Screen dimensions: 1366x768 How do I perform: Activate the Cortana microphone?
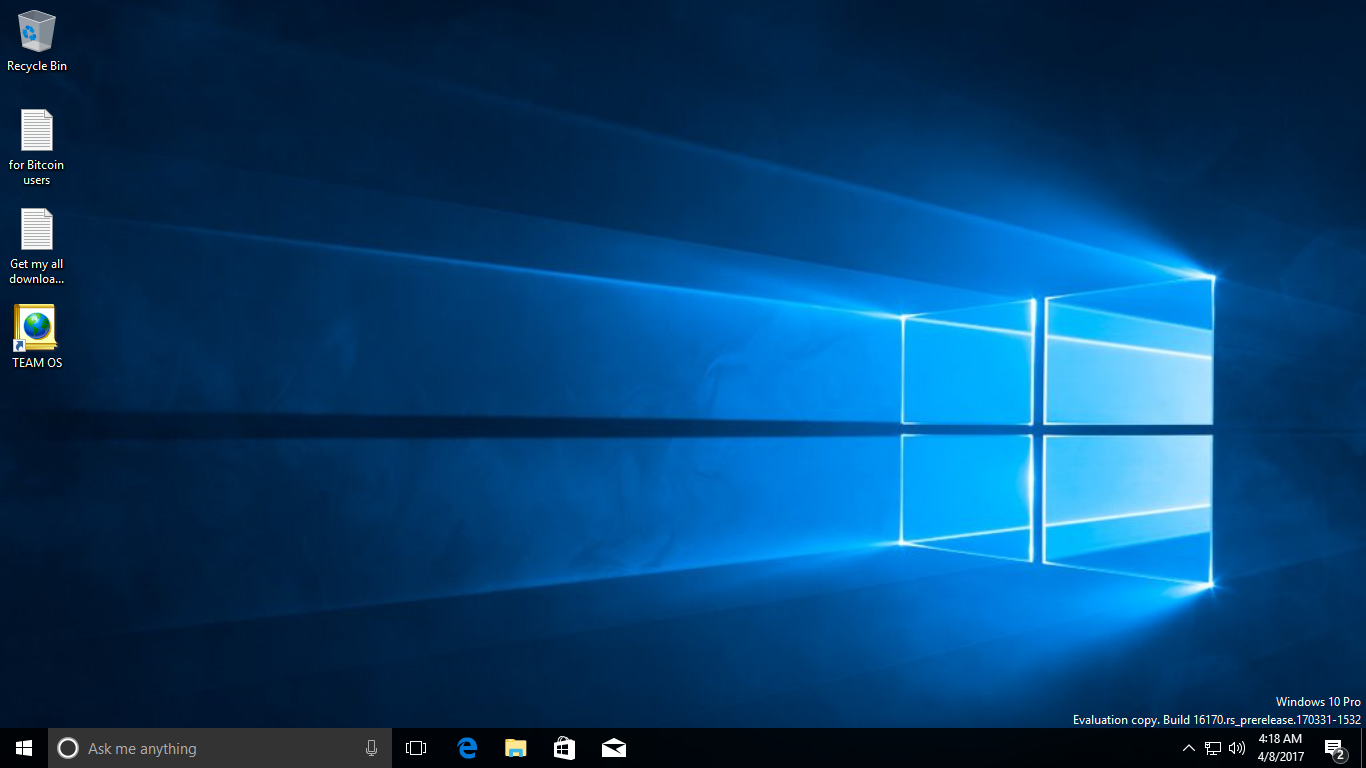(x=371, y=748)
